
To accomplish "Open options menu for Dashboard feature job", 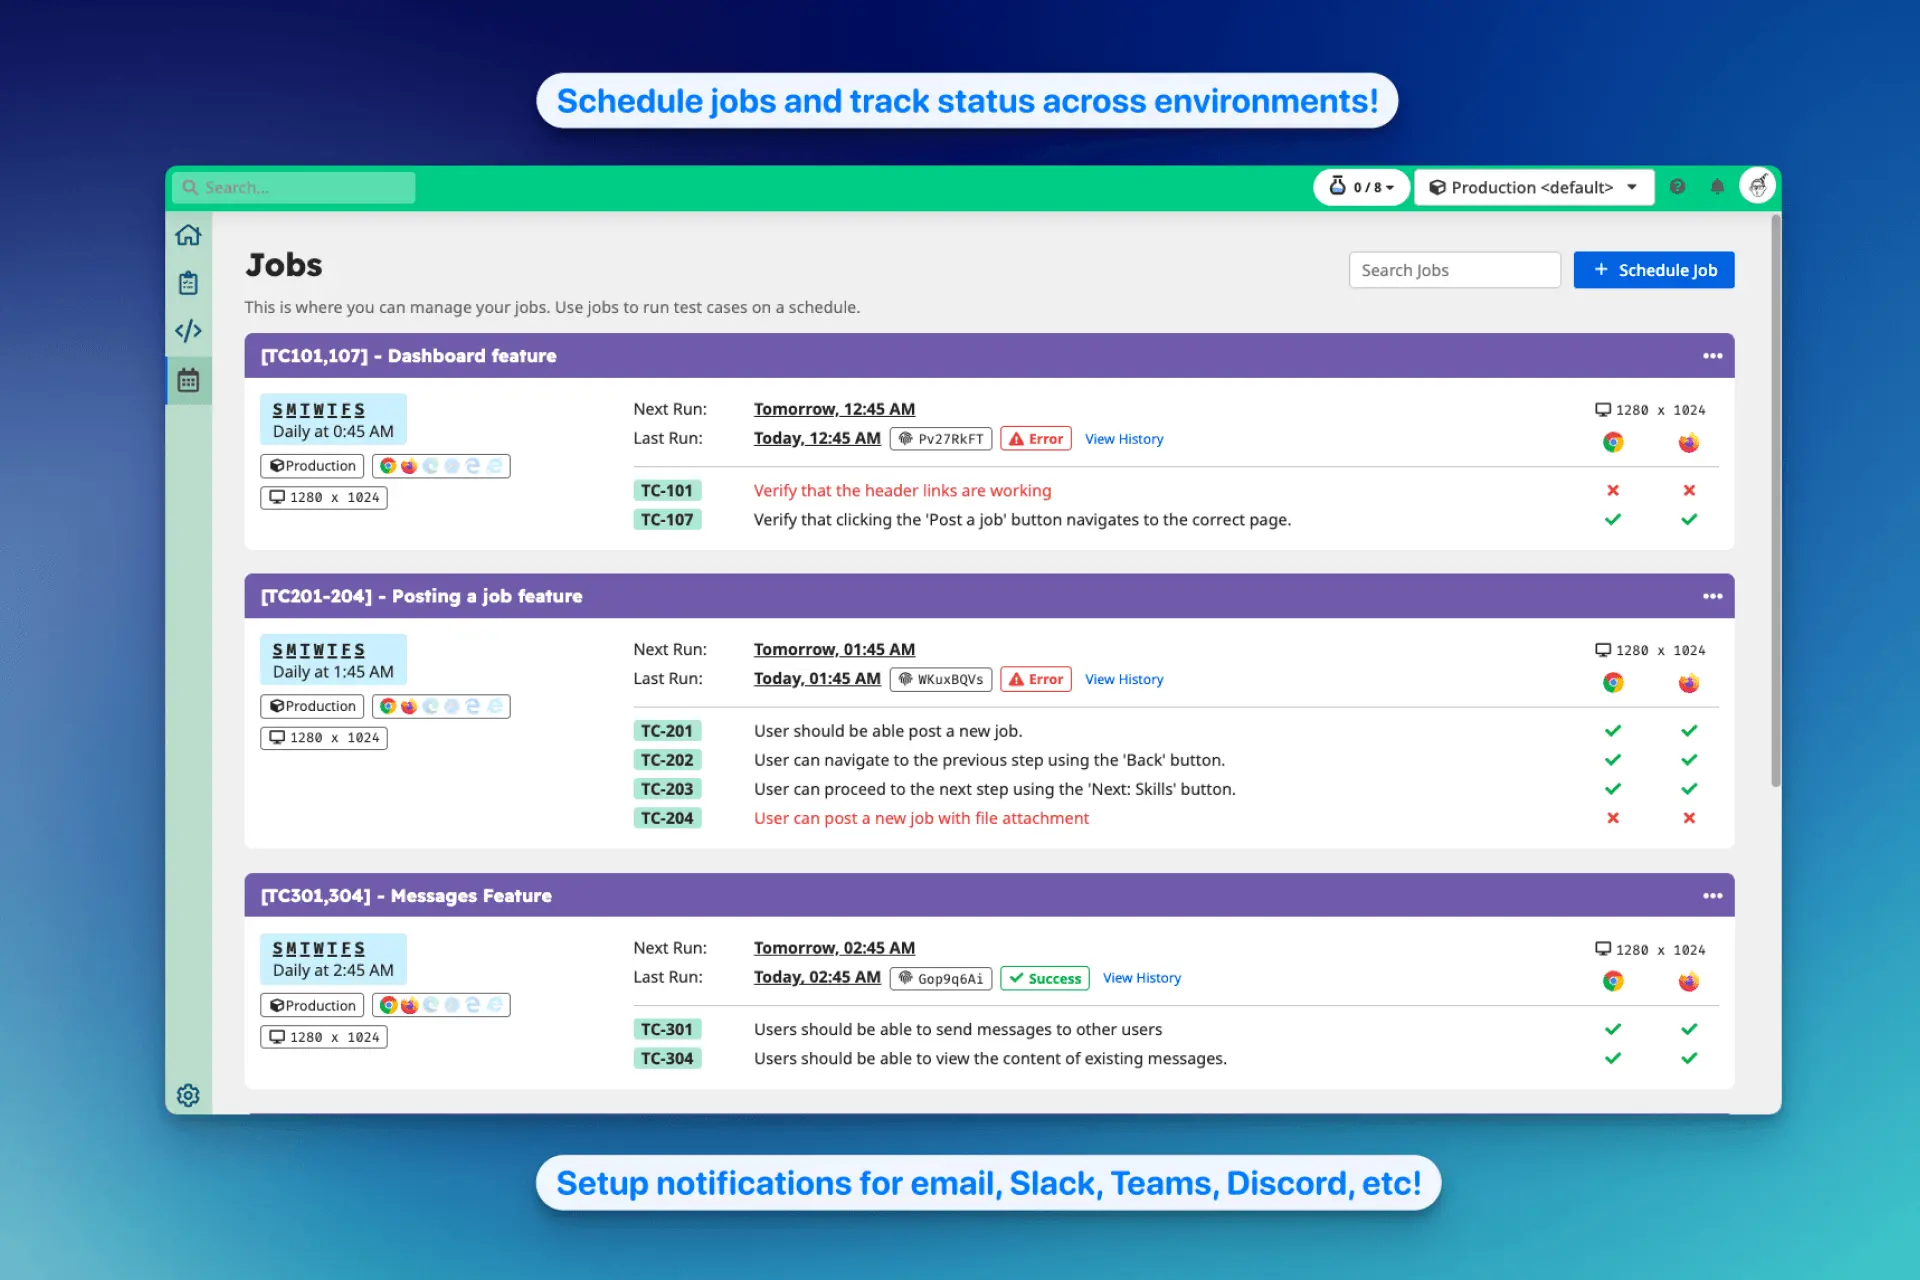I will (1712, 356).
